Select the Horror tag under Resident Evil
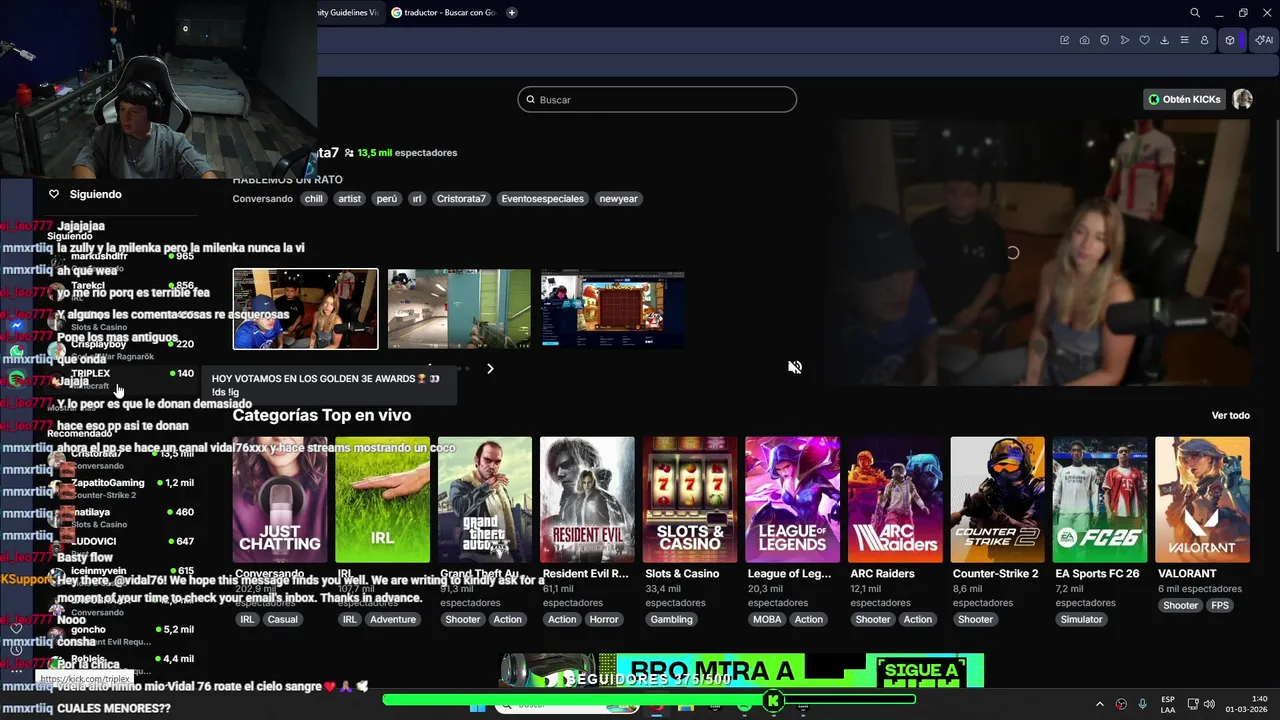This screenshot has width=1280, height=720. pyautogui.click(x=604, y=620)
